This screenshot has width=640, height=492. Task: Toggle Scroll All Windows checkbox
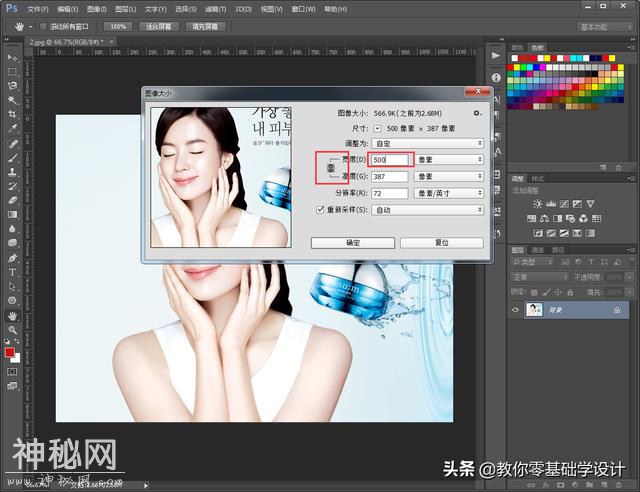click(43, 27)
